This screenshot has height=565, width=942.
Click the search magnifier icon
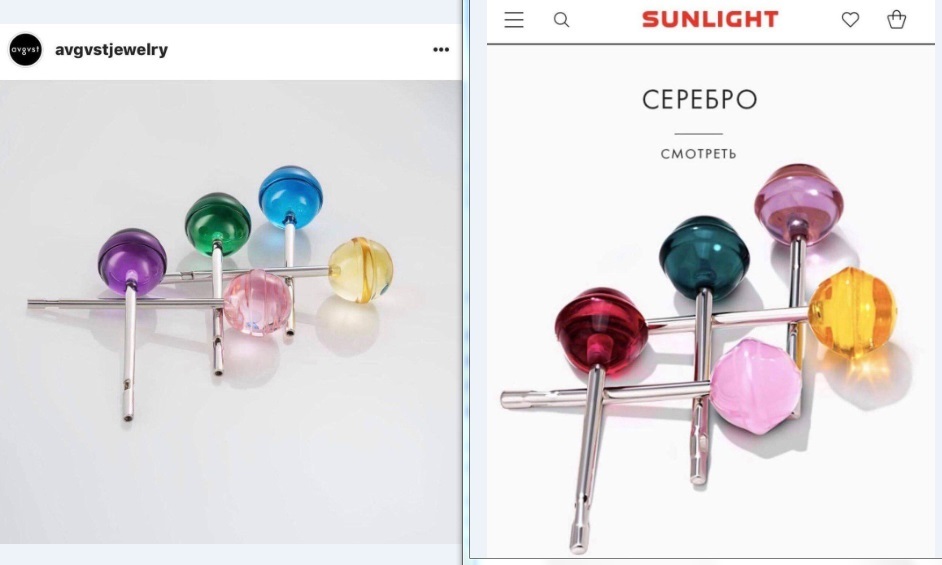click(561, 20)
